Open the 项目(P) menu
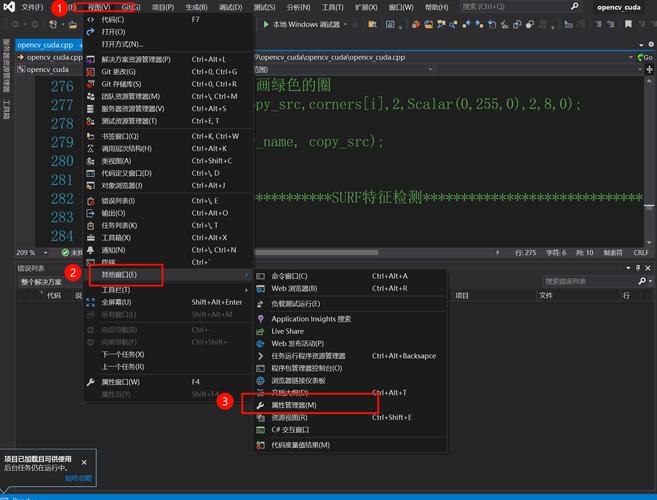The image size is (657, 500). (x=163, y=7)
